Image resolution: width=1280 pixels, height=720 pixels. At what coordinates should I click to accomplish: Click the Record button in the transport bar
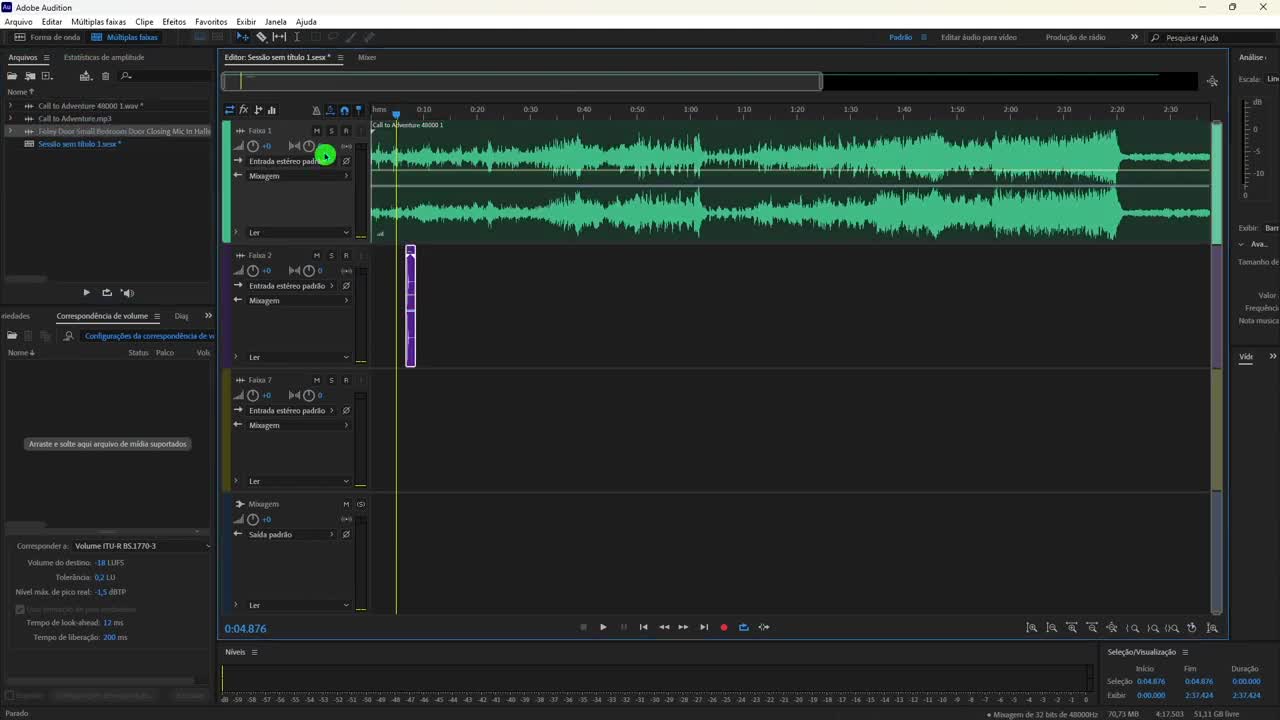click(x=724, y=627)
